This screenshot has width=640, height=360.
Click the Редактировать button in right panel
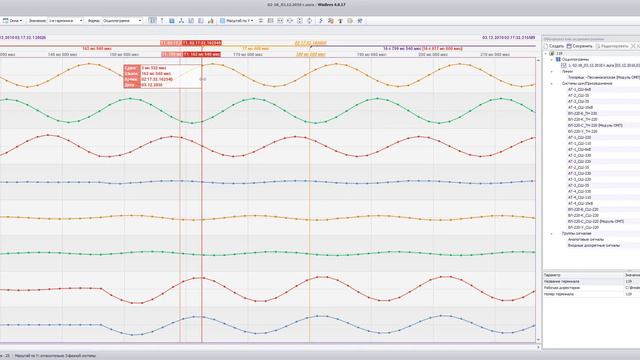(x=612, y=46)
